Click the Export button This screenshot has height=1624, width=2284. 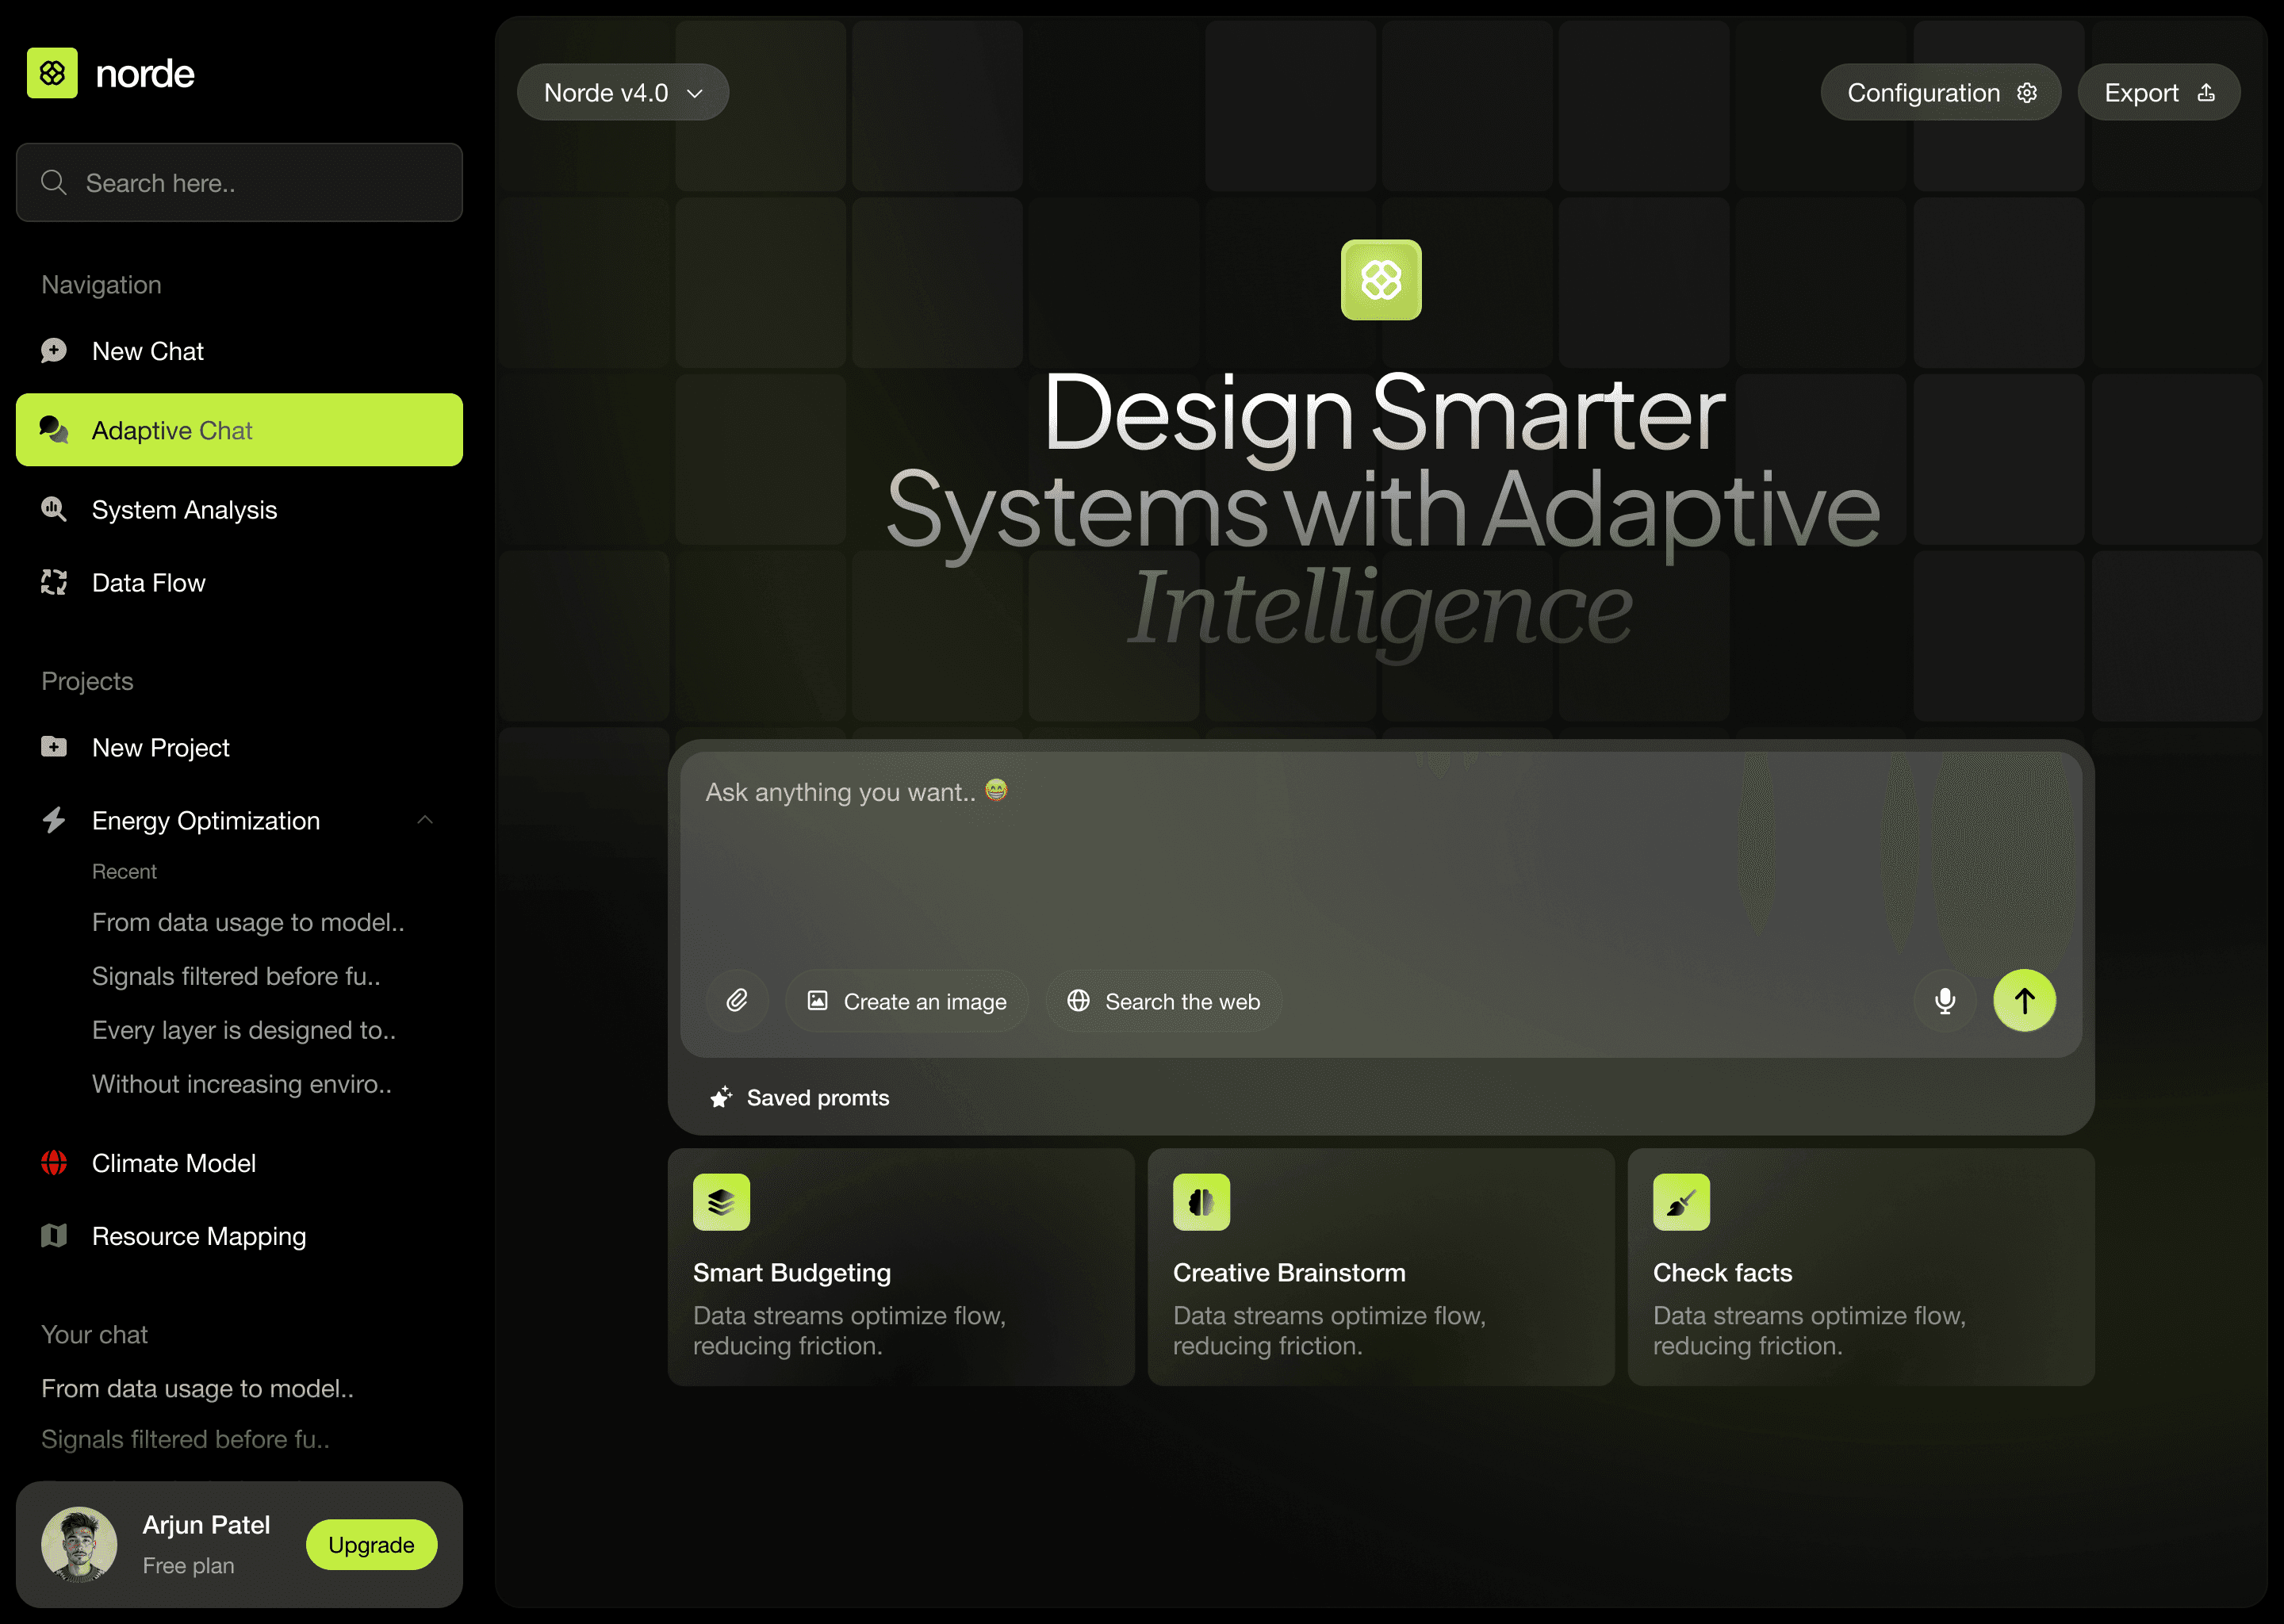point(2158,93)
